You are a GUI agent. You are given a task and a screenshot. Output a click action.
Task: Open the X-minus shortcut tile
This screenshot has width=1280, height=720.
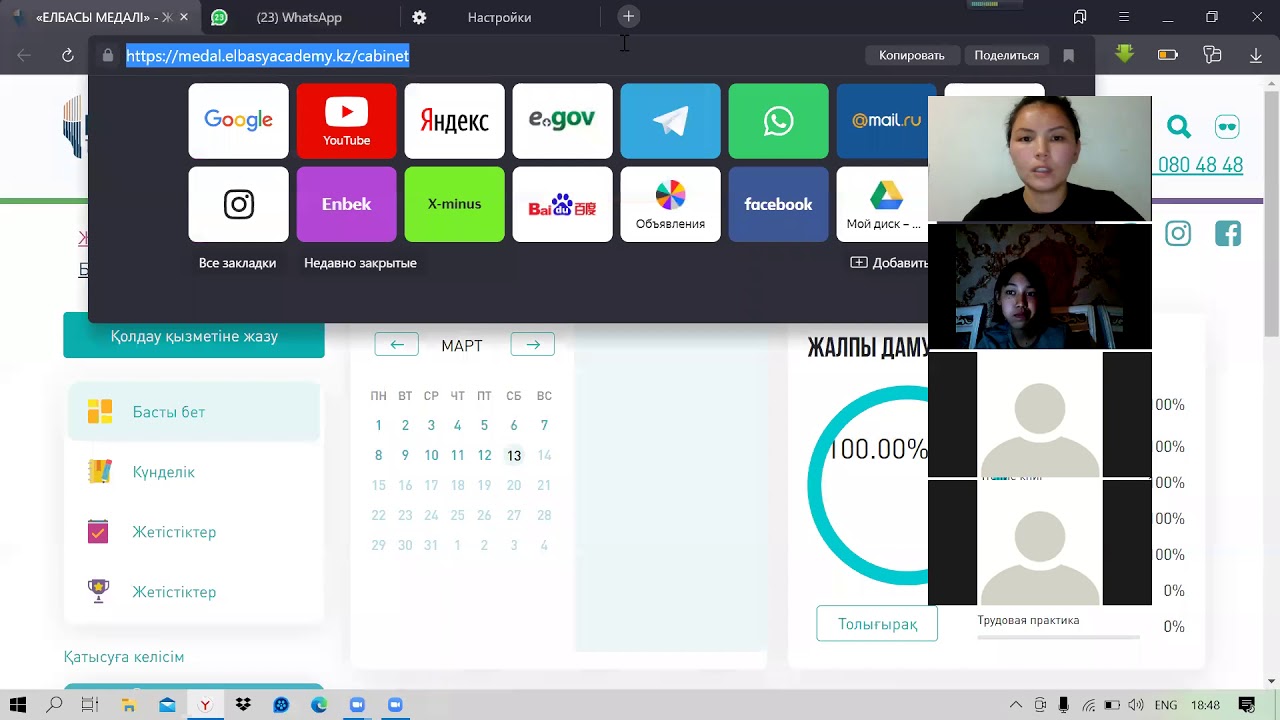[x=454, y=204]
